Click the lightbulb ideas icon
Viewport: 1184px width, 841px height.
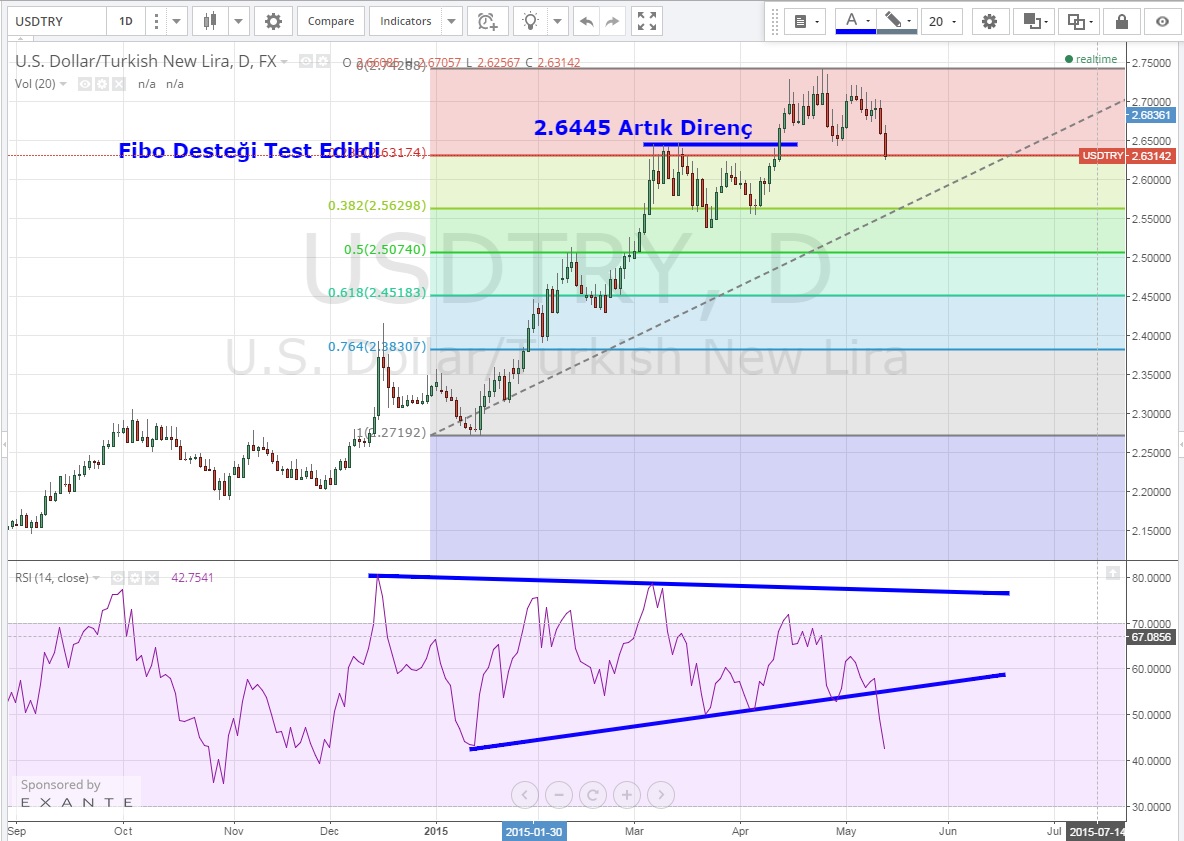point(530,21)
